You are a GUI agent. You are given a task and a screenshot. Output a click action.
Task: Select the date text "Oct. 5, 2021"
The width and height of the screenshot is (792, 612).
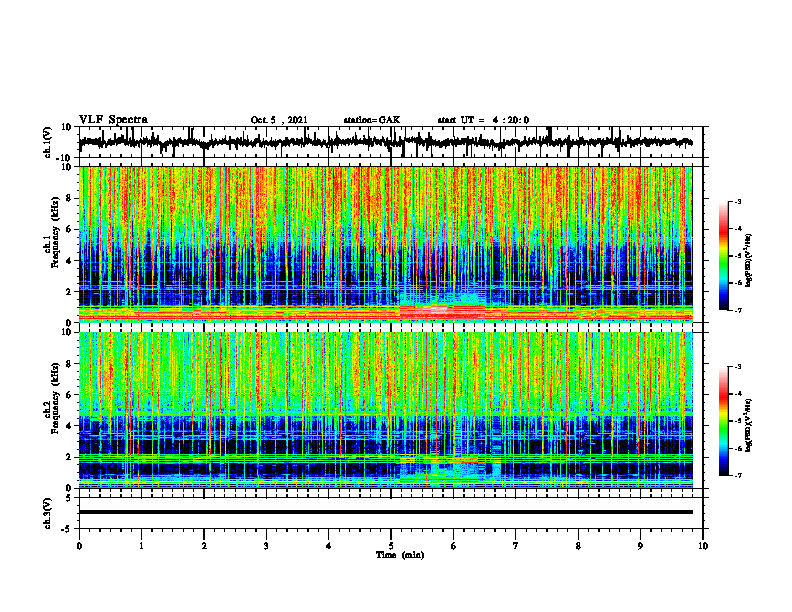tap(279, 120)
